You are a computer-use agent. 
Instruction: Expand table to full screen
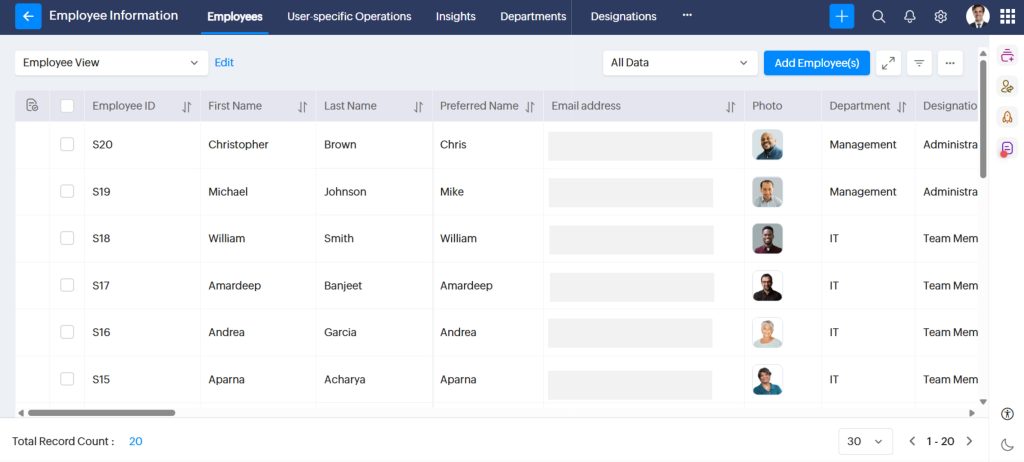point(888,63)
